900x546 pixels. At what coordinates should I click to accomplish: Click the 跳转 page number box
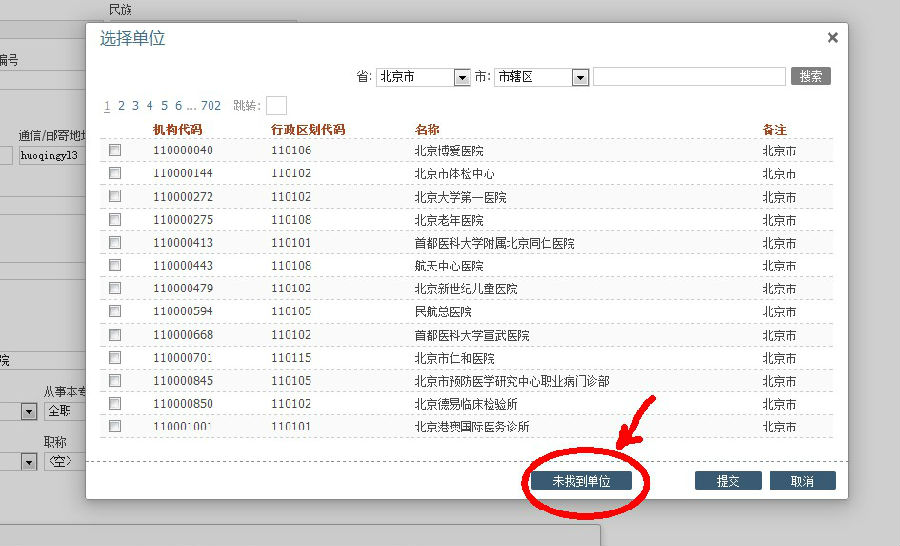276,106
